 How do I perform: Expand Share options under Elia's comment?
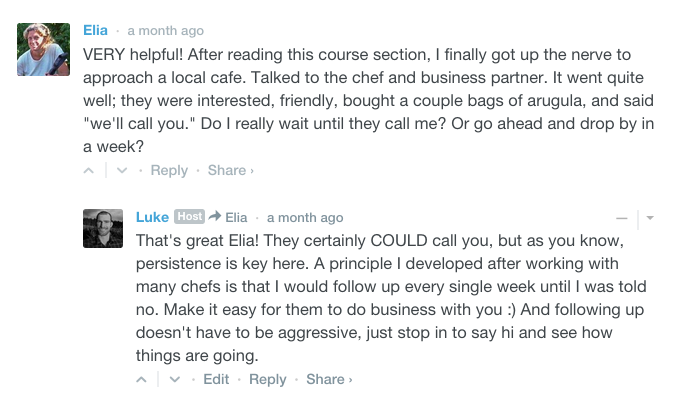coord(230,171)
